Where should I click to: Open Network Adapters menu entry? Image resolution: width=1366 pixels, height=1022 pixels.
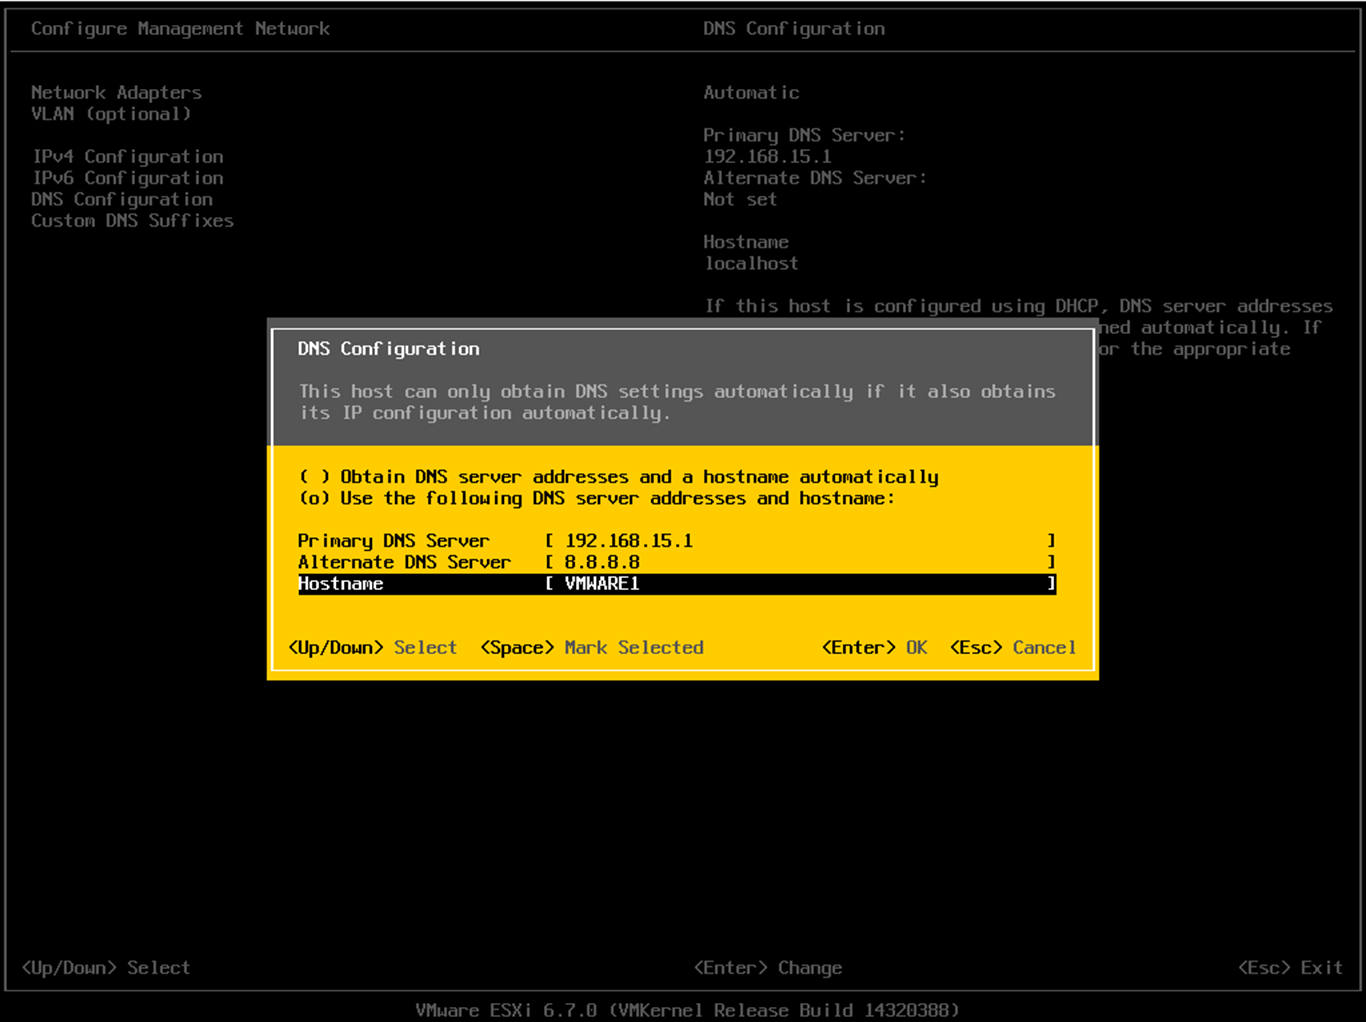116,92
